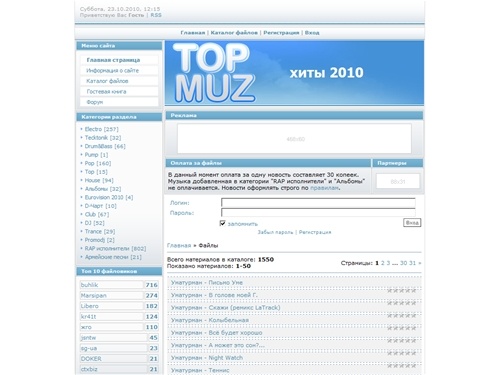500x375 pixels.
Task: Open Pop [160] category
Action: point(98,163)
